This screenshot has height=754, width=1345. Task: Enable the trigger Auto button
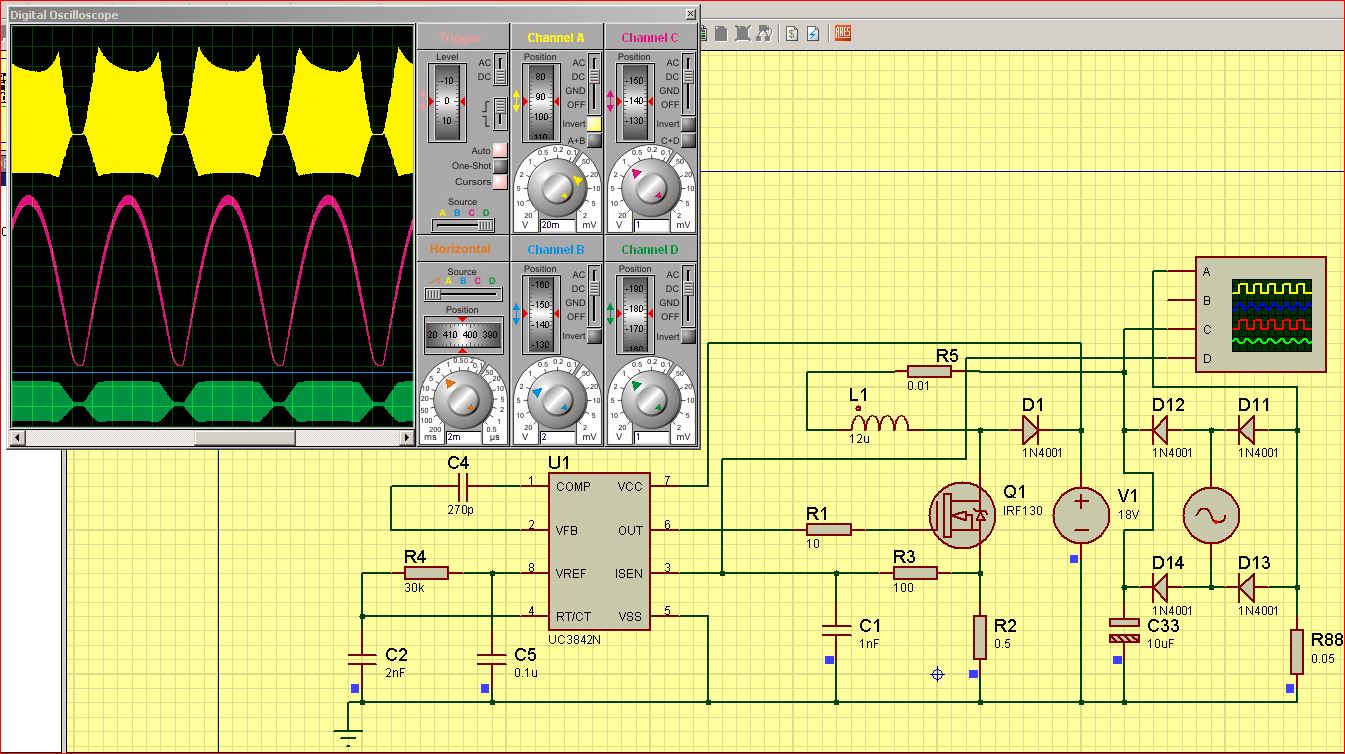[500, 150]
